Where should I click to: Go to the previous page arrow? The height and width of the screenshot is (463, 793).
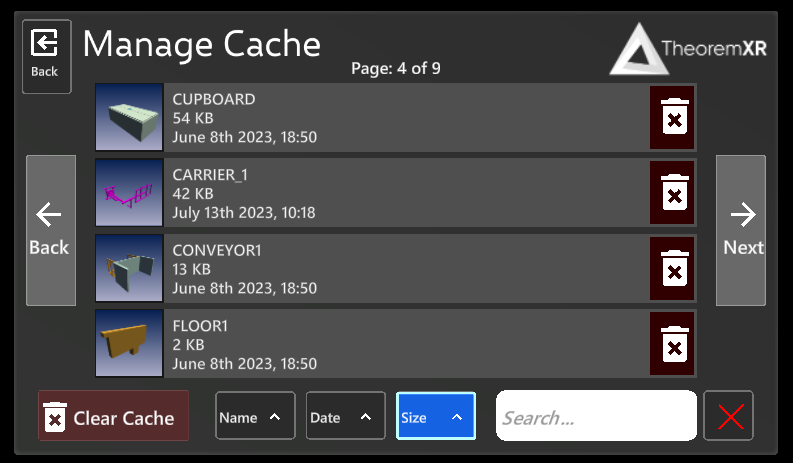pyautogui.click(x=51, y=230)
